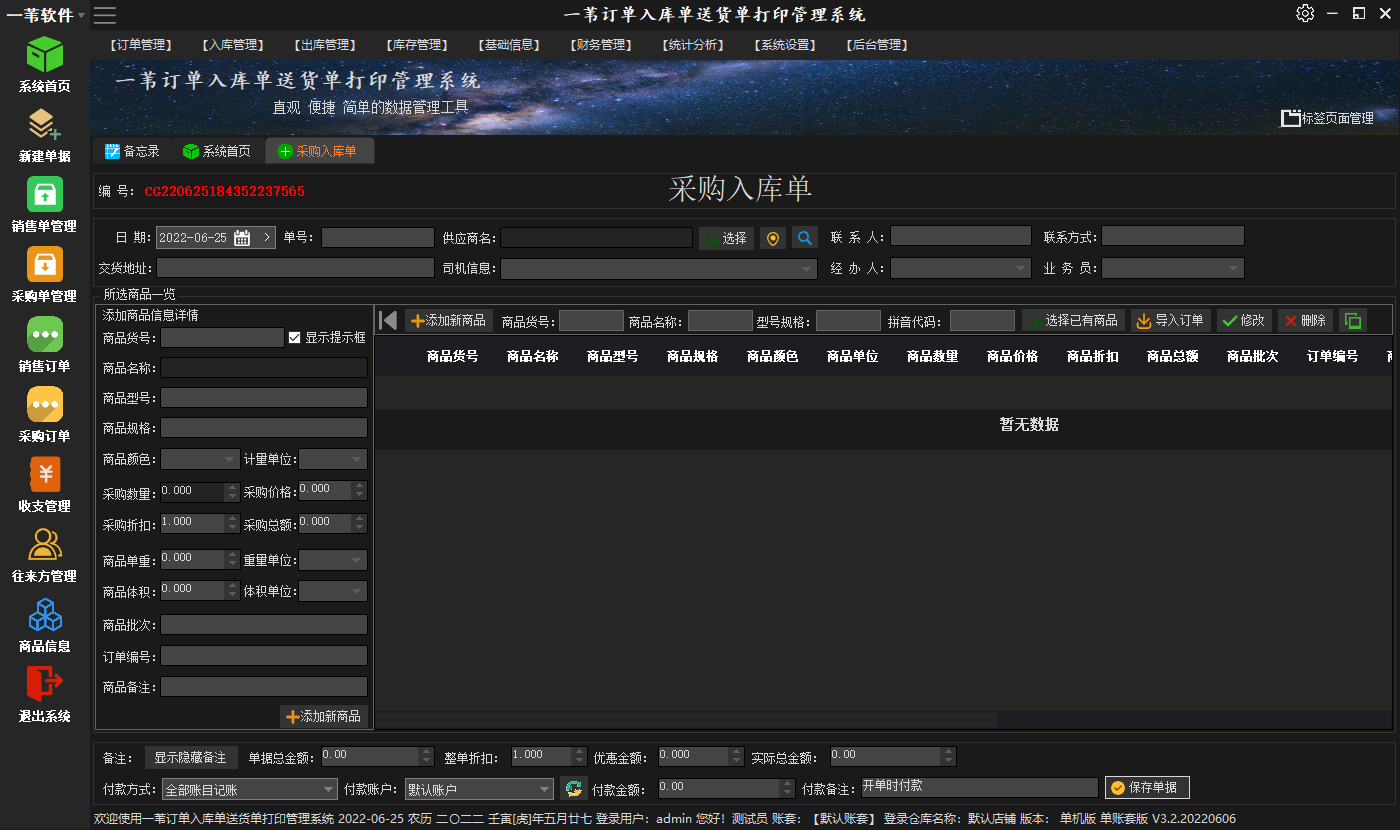Switch to the 备忘录 tab

[132, 151]
